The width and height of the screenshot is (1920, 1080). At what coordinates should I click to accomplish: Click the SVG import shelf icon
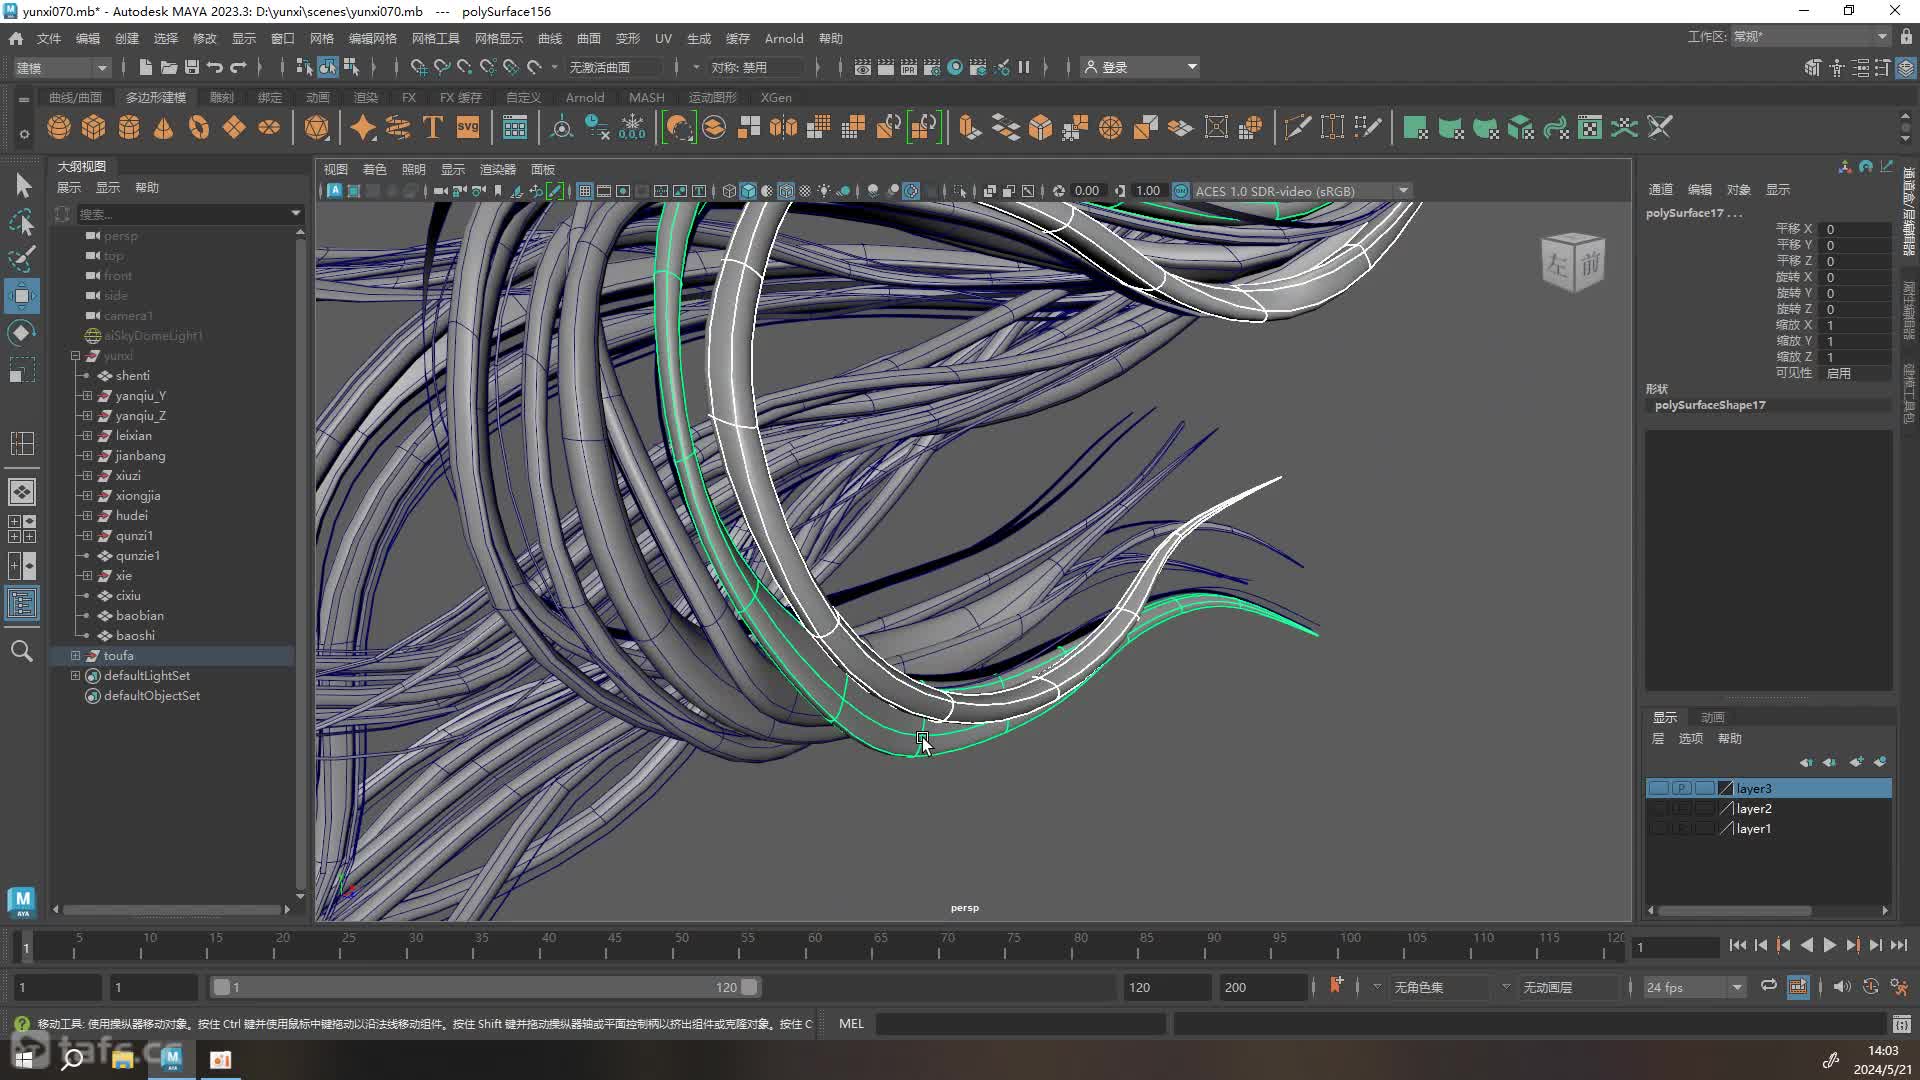[468, 127]
